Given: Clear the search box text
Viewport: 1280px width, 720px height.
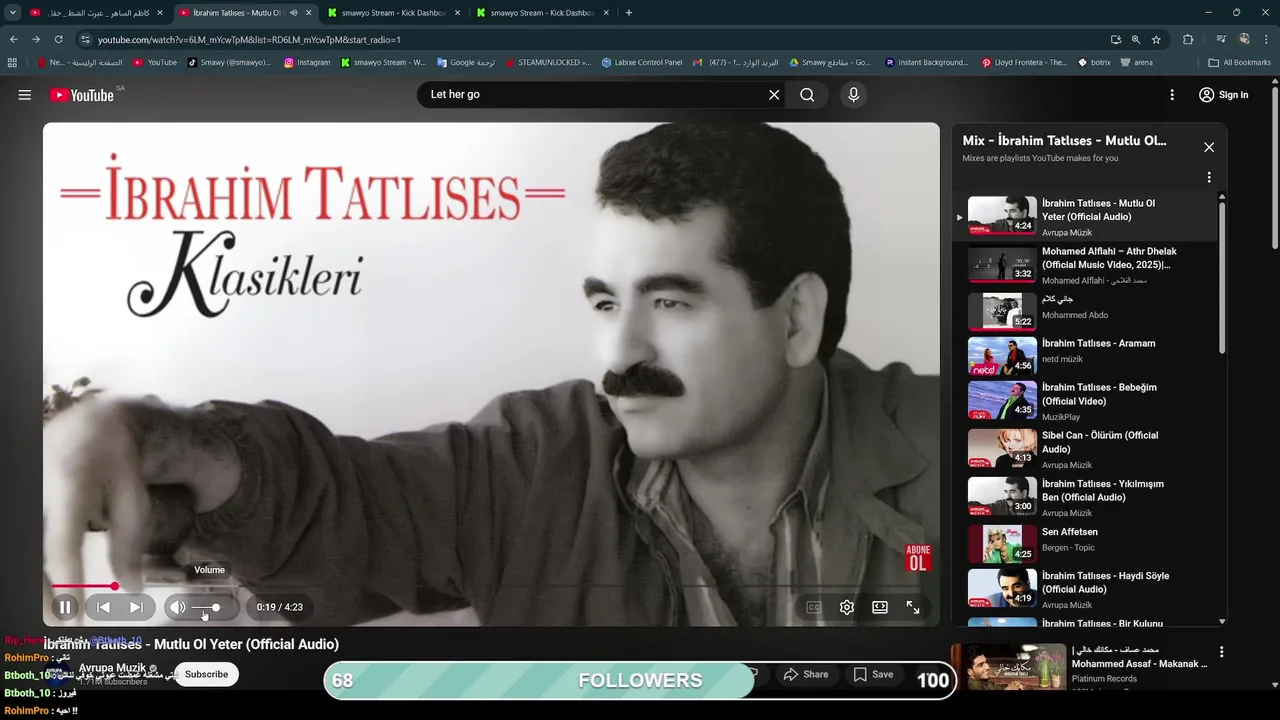Looking at the screenshot, I should pos(774,95).
